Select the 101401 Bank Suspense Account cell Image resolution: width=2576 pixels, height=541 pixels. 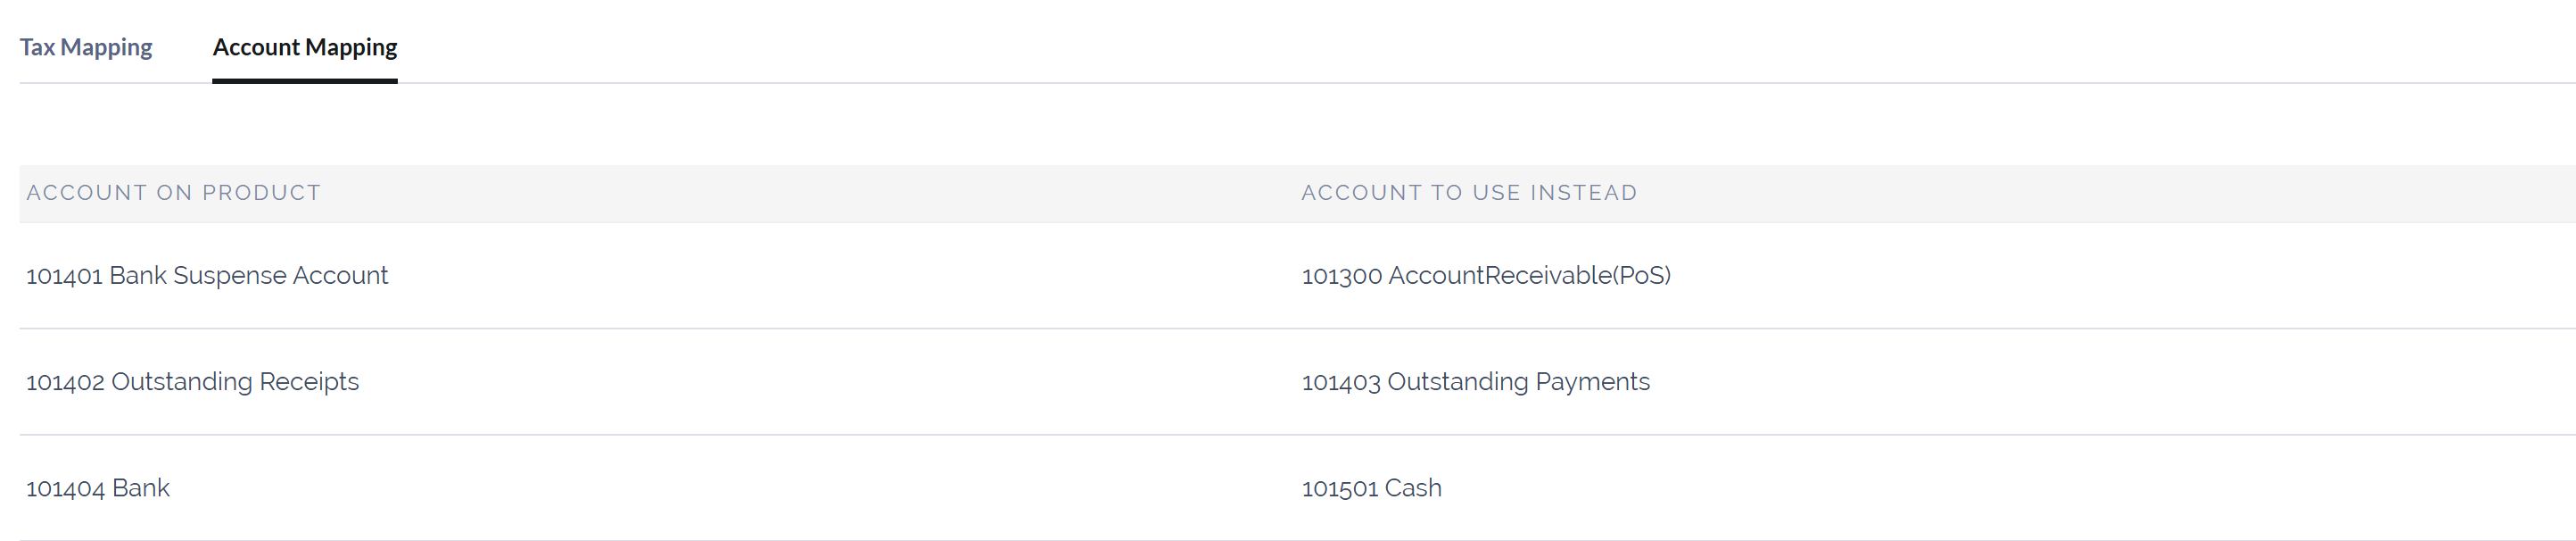207,275
